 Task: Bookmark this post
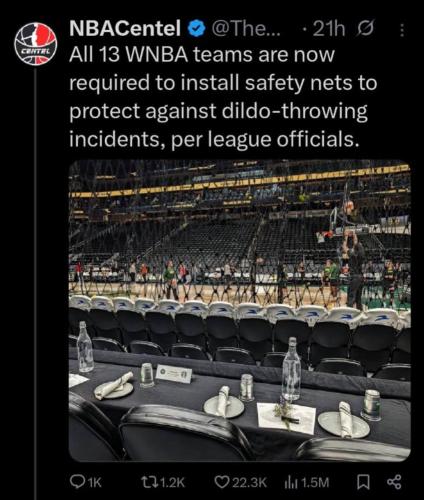tap(363, 482)
